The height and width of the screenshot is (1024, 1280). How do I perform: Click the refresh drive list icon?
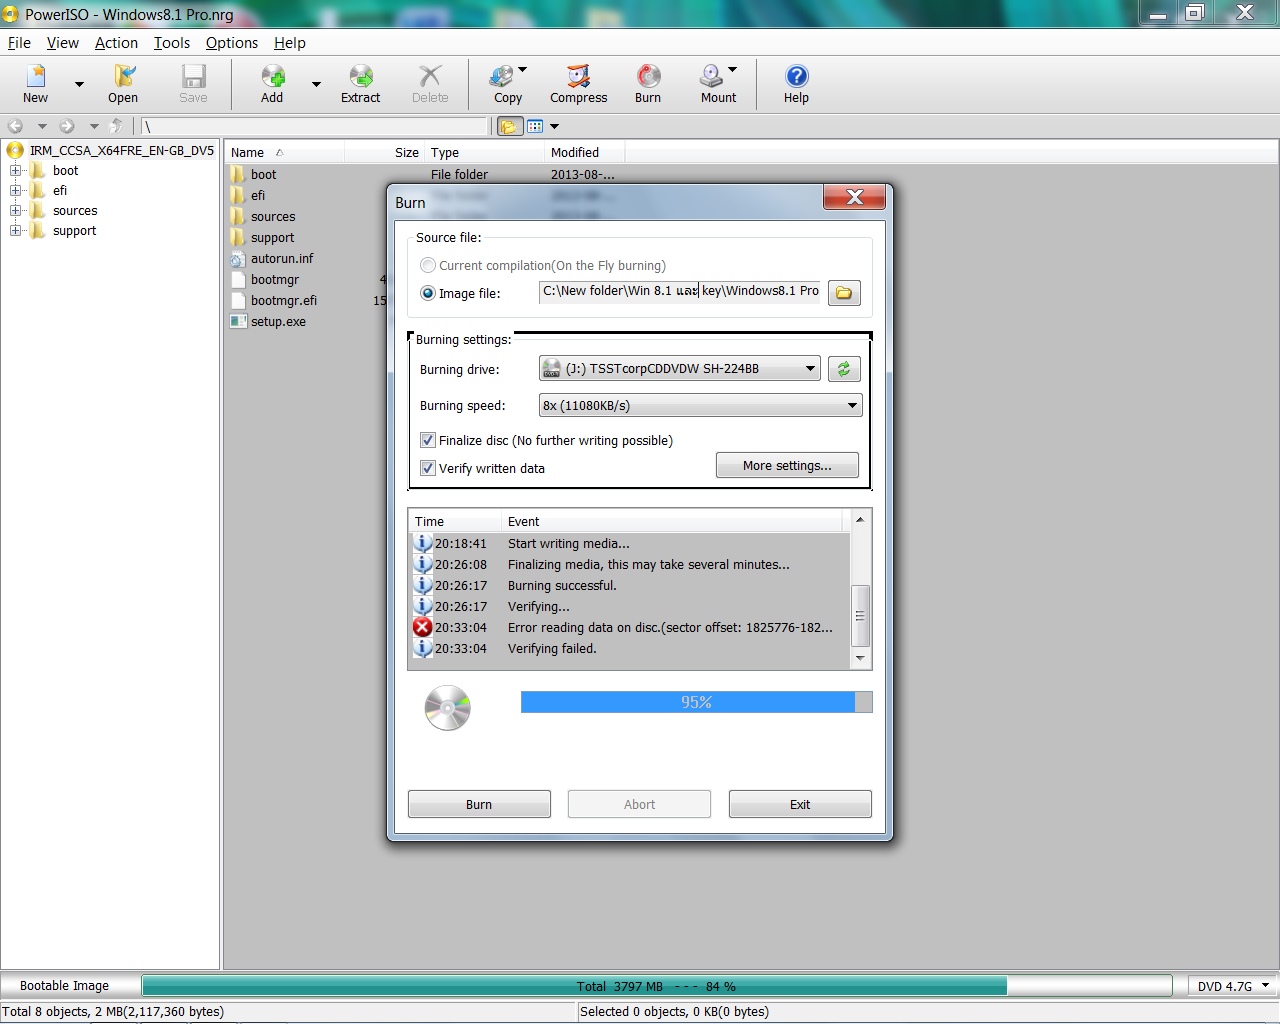(x=844, y=369)
